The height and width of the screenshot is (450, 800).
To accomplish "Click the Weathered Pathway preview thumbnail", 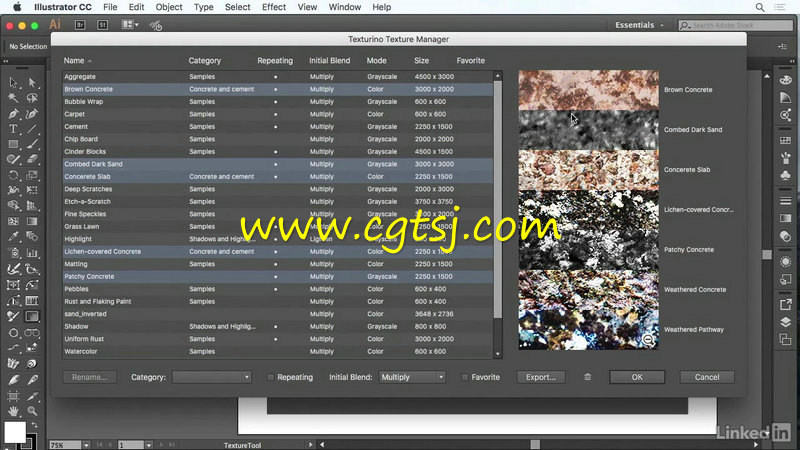I will [x=588, y=330].
